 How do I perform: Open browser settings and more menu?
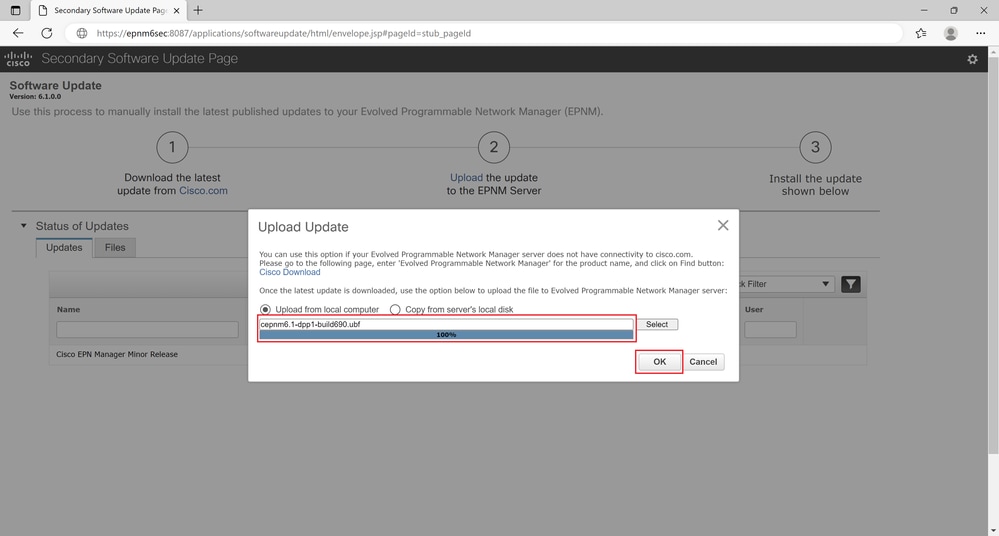[981, 33]
